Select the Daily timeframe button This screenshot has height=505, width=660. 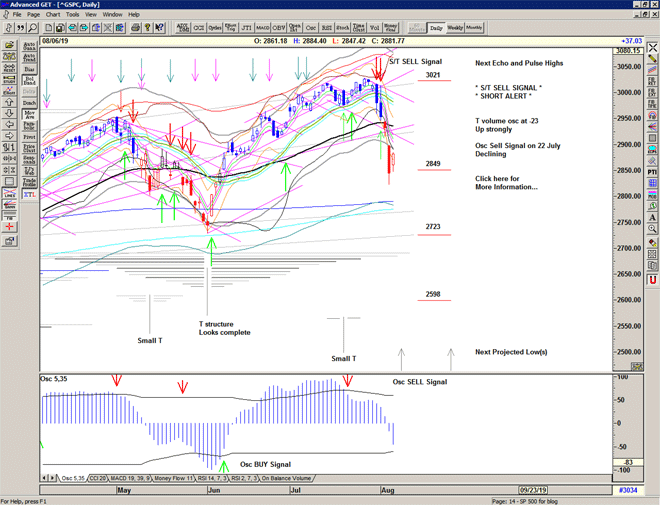pos(436,28)
